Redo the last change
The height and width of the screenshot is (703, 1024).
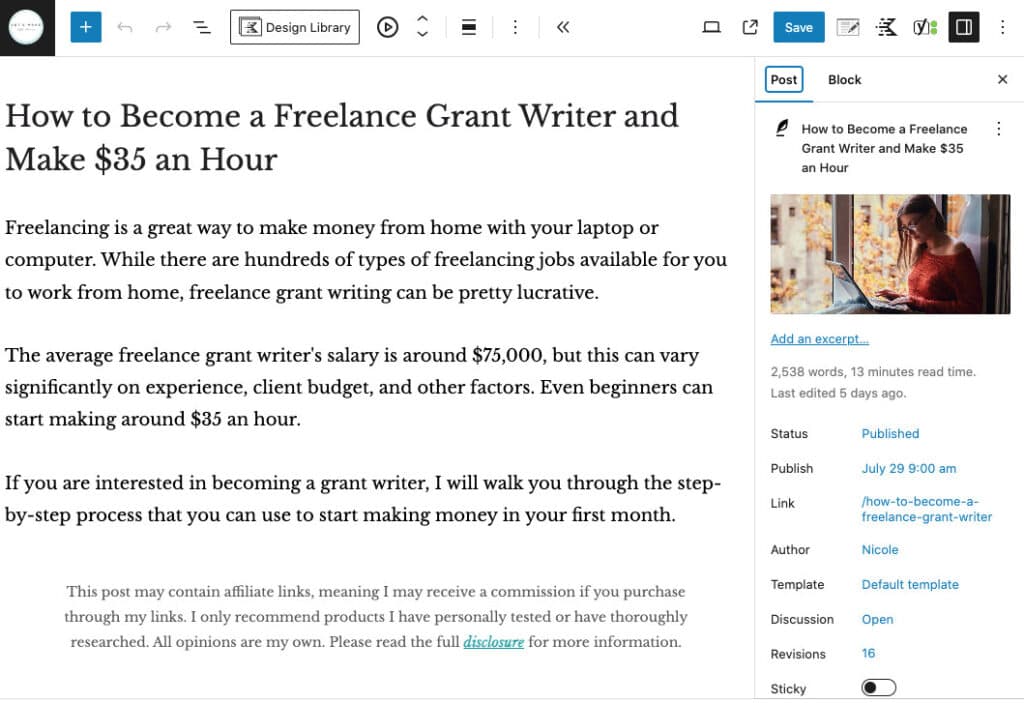pos(162,27)
